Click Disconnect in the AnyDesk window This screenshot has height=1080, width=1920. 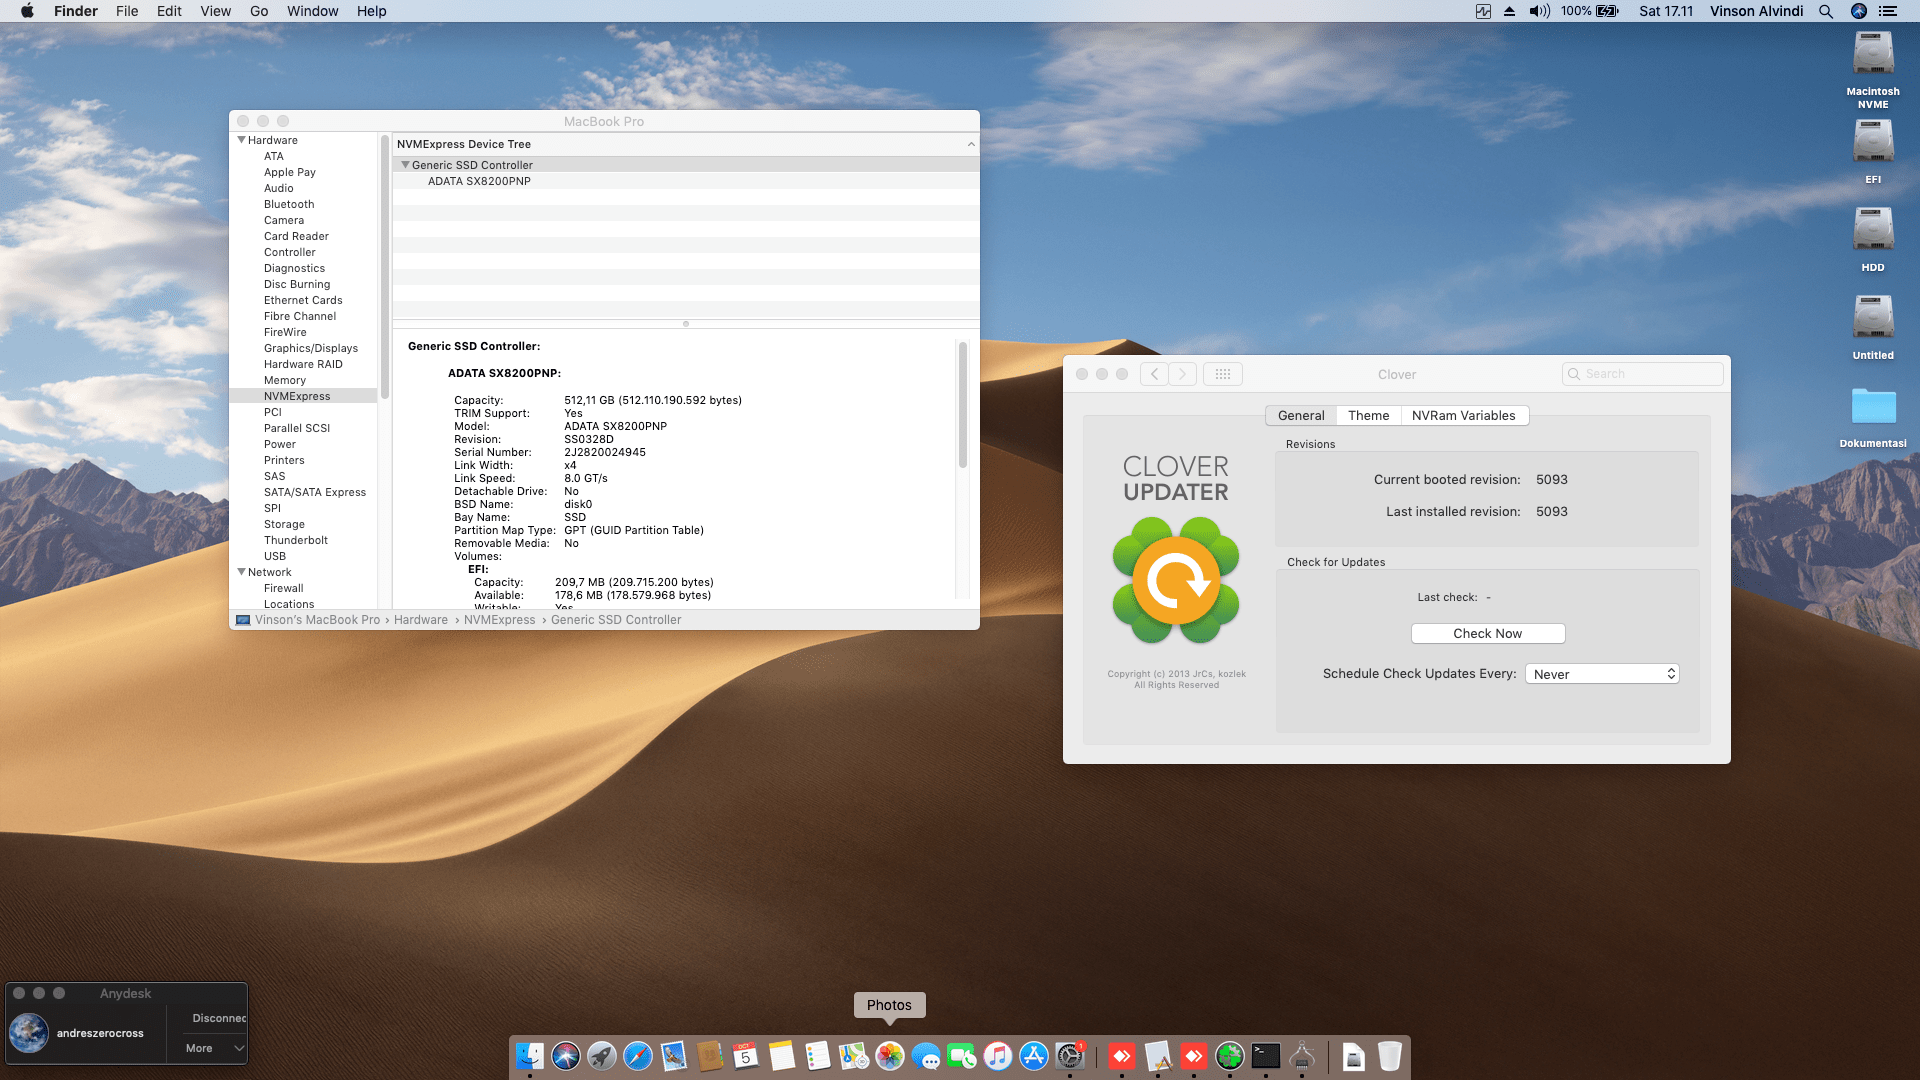216,1017
